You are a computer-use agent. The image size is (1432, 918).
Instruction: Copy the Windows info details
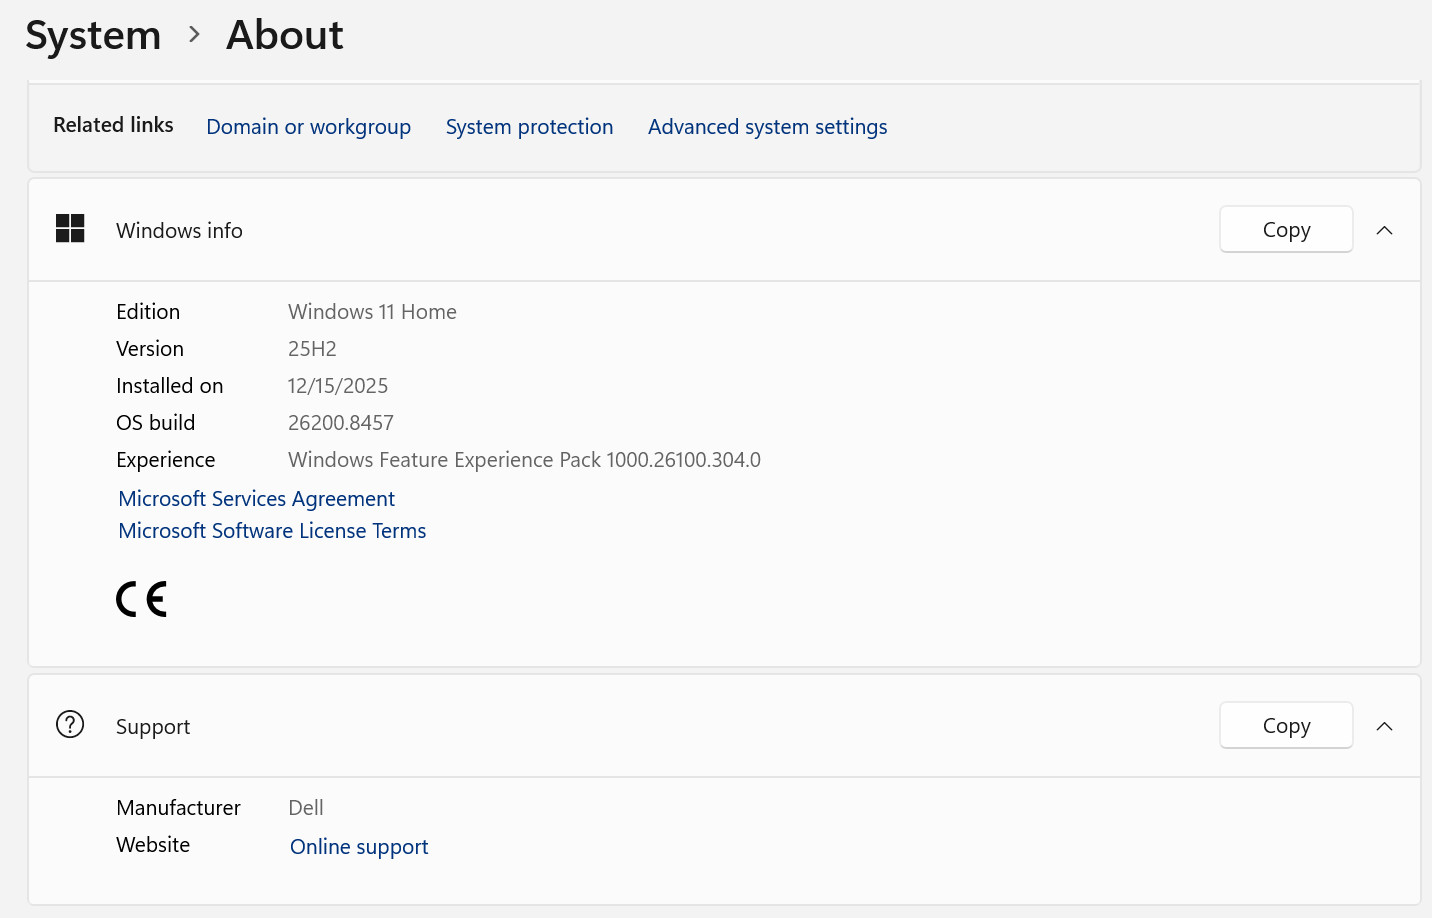click(1286, 229)
